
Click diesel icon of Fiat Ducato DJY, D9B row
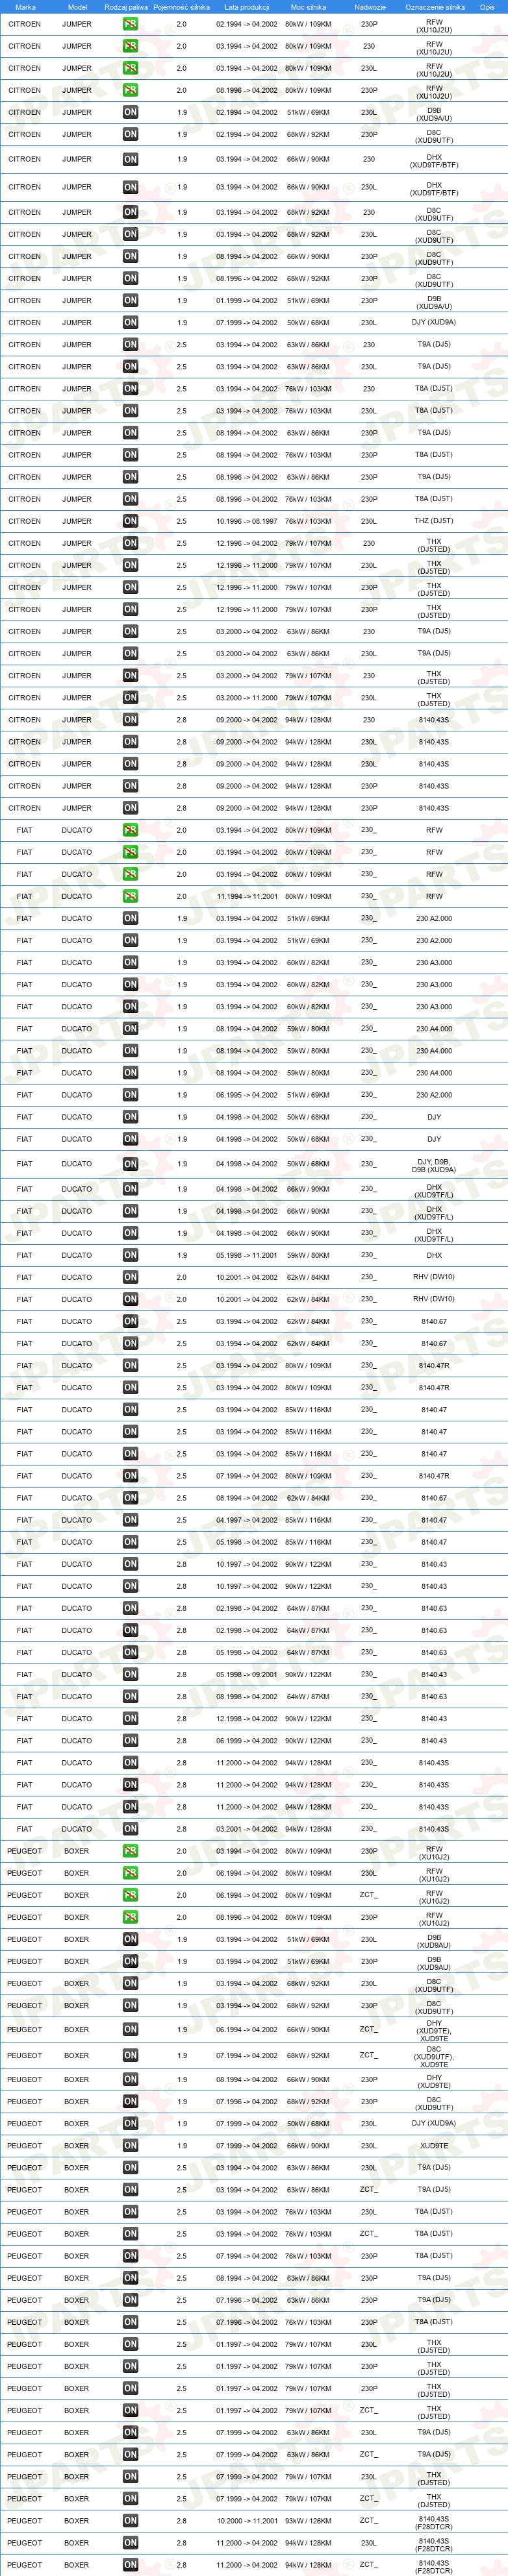click(130, 1164)
